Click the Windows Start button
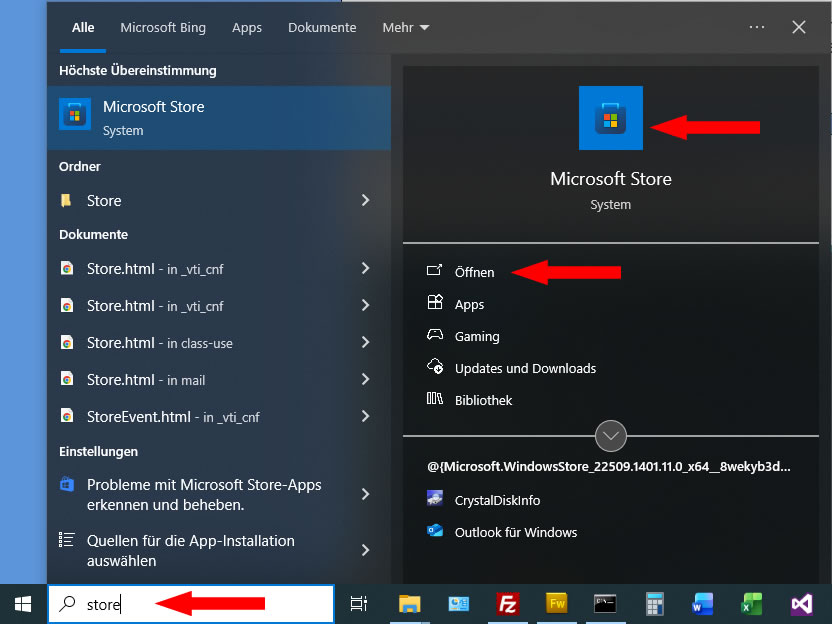The image size is (832, 624). click(23, 603)
